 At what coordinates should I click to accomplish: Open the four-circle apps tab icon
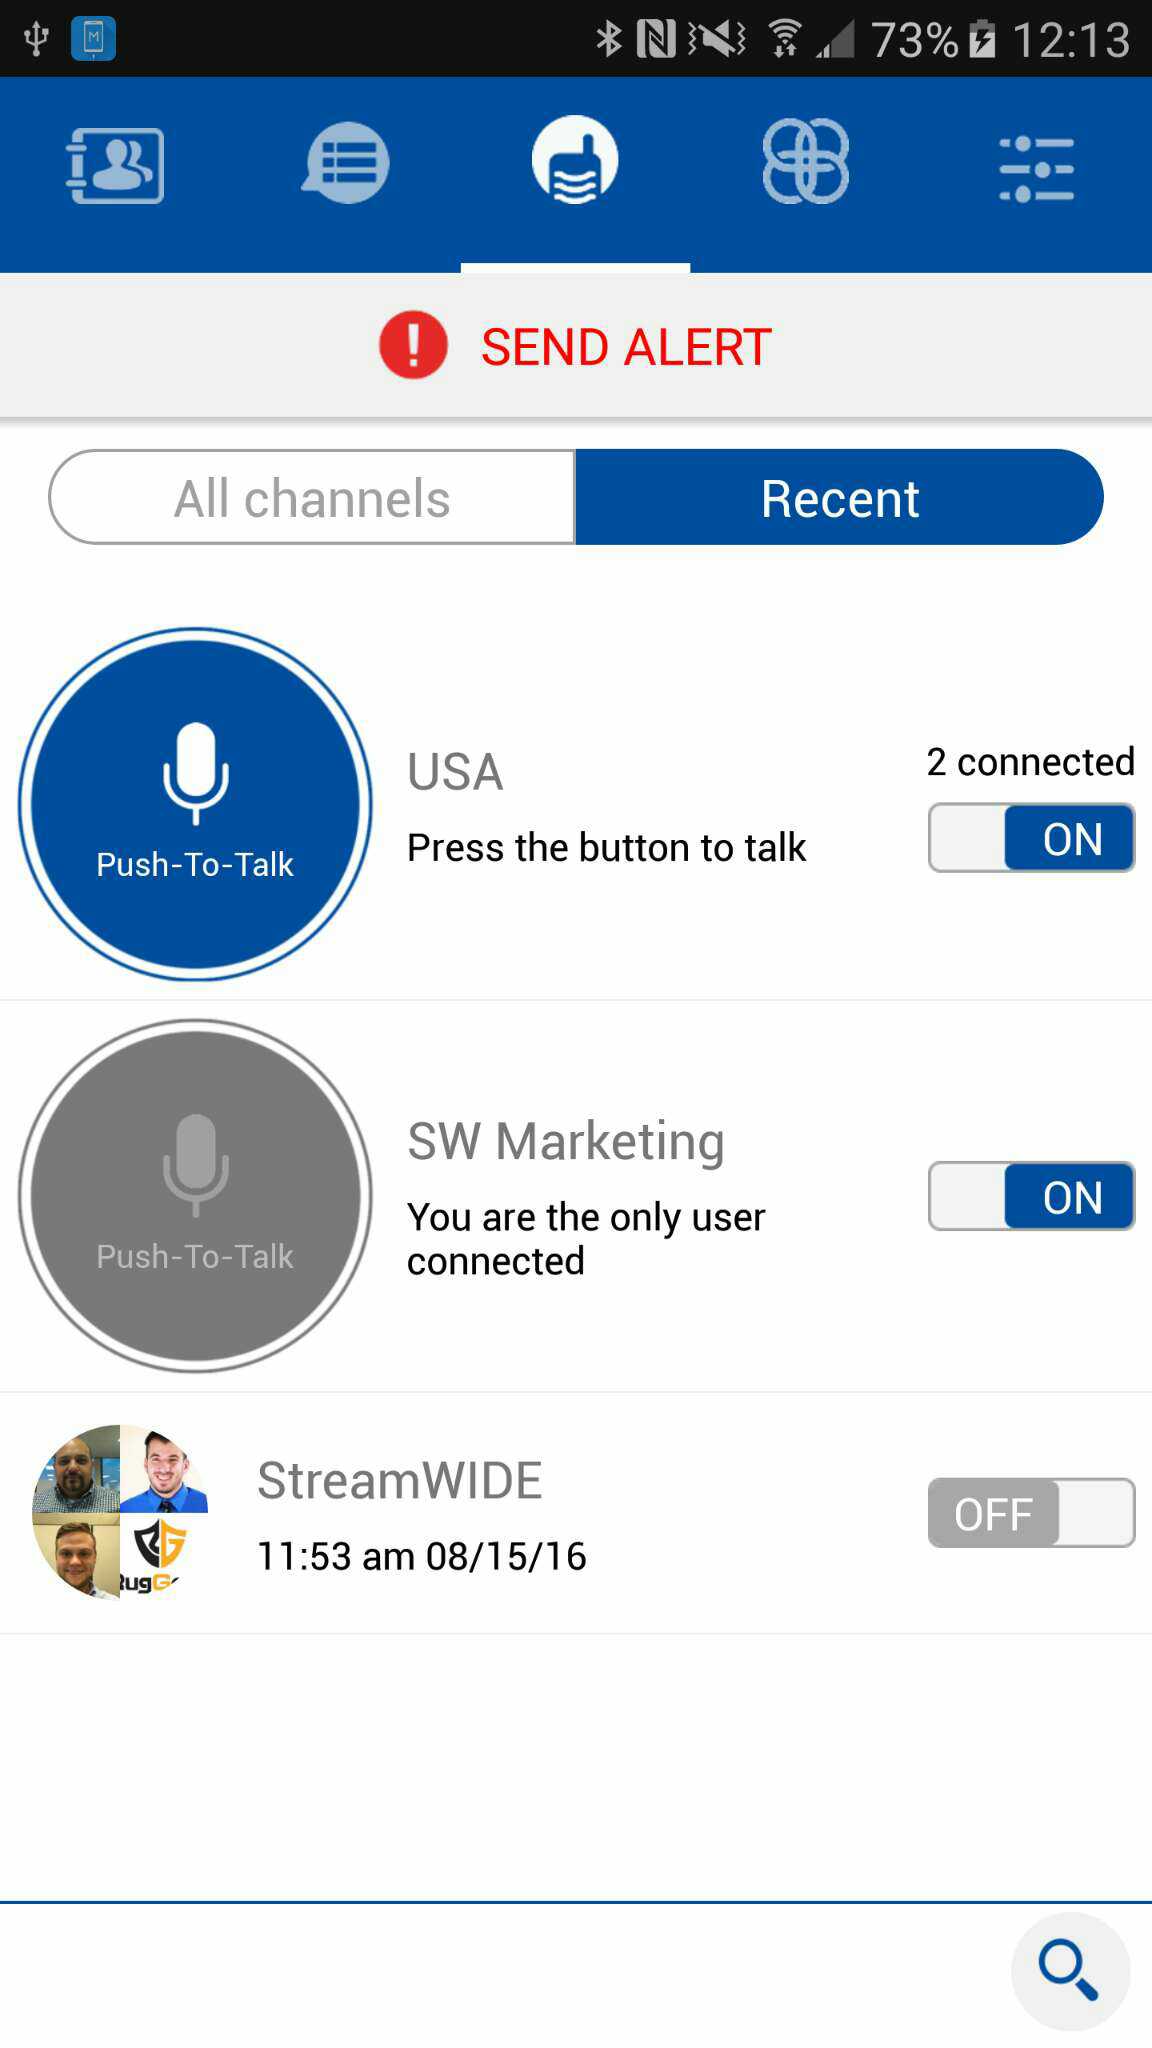click(806, 161)
